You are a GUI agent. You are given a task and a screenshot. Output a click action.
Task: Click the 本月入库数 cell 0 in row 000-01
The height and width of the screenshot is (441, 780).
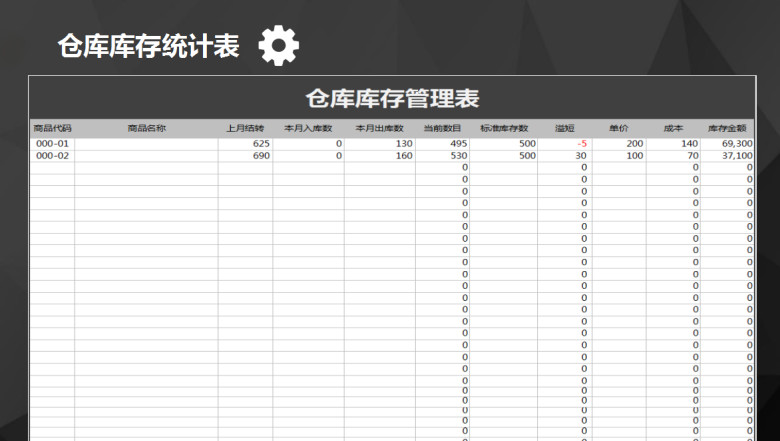pos(308,144)
